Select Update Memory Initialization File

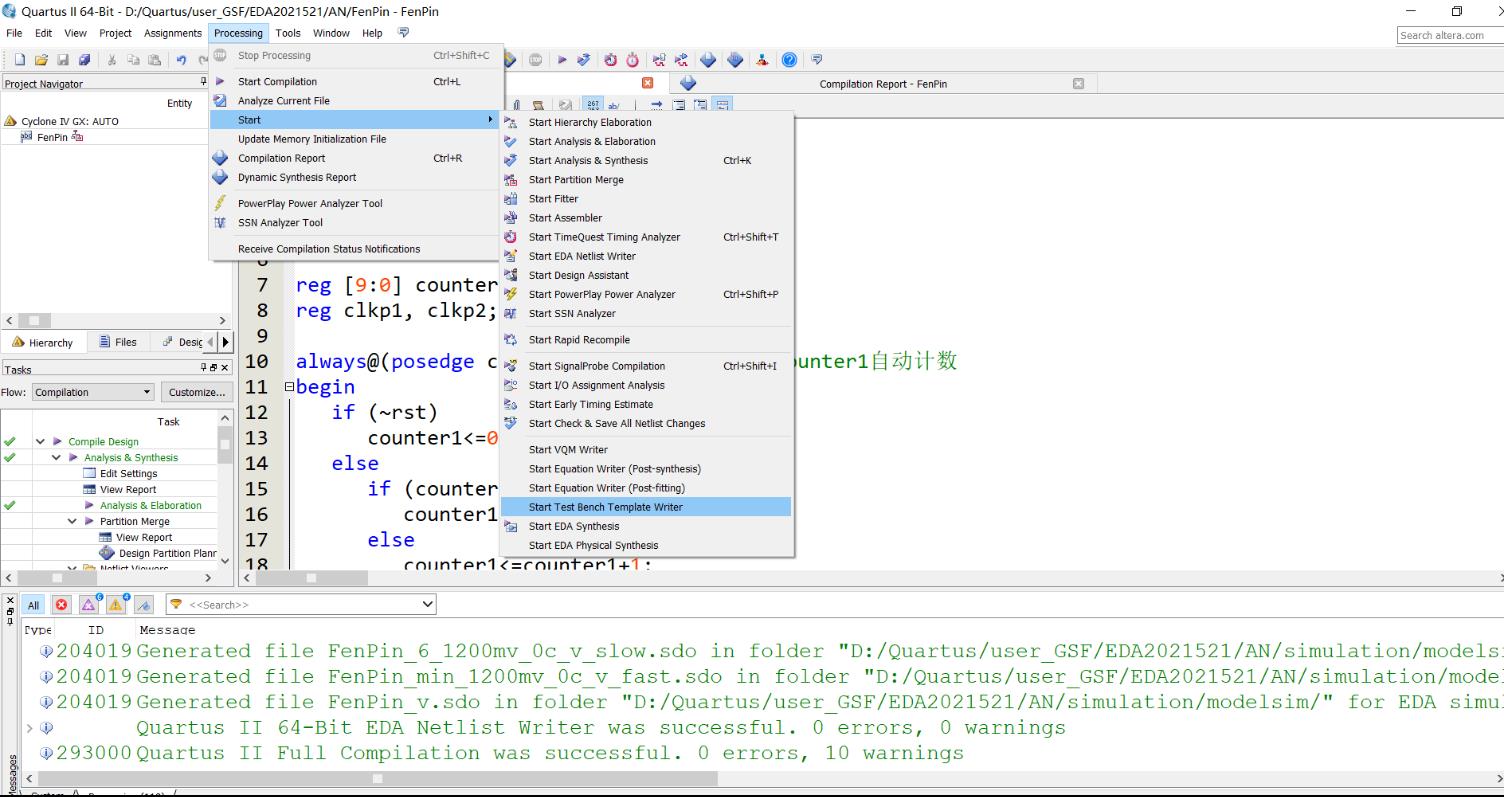(355, 139)
